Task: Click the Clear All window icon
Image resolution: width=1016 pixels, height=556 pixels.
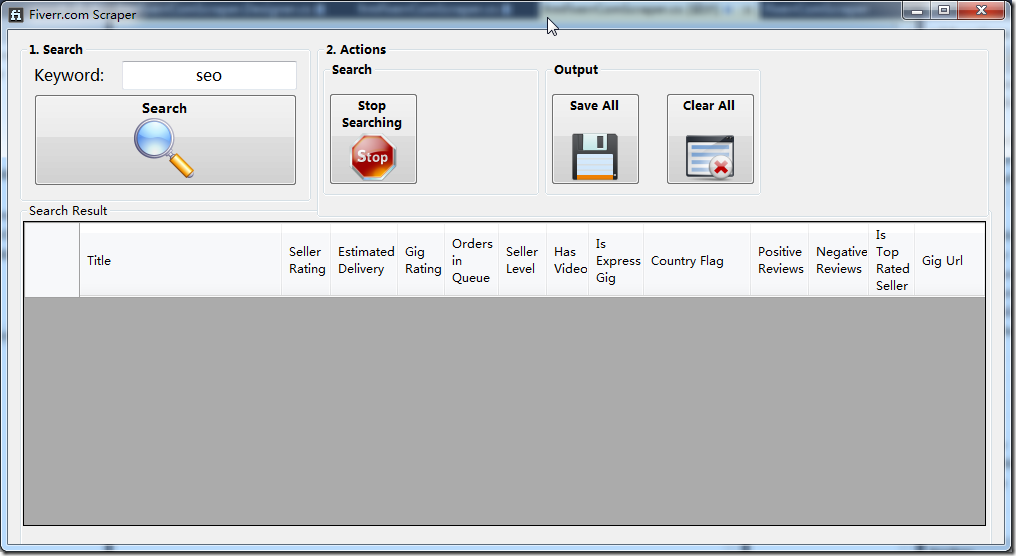Action: point(710,157)
